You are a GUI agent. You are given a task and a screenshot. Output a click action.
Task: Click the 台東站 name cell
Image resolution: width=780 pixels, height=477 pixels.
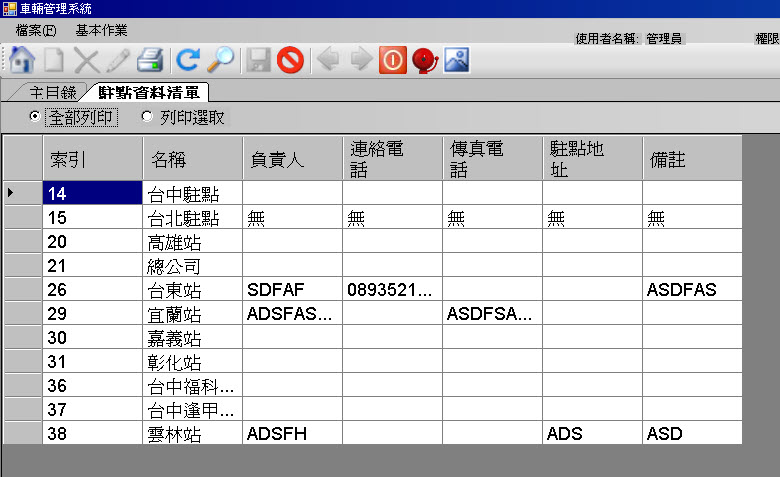click(x=193, y=289)
